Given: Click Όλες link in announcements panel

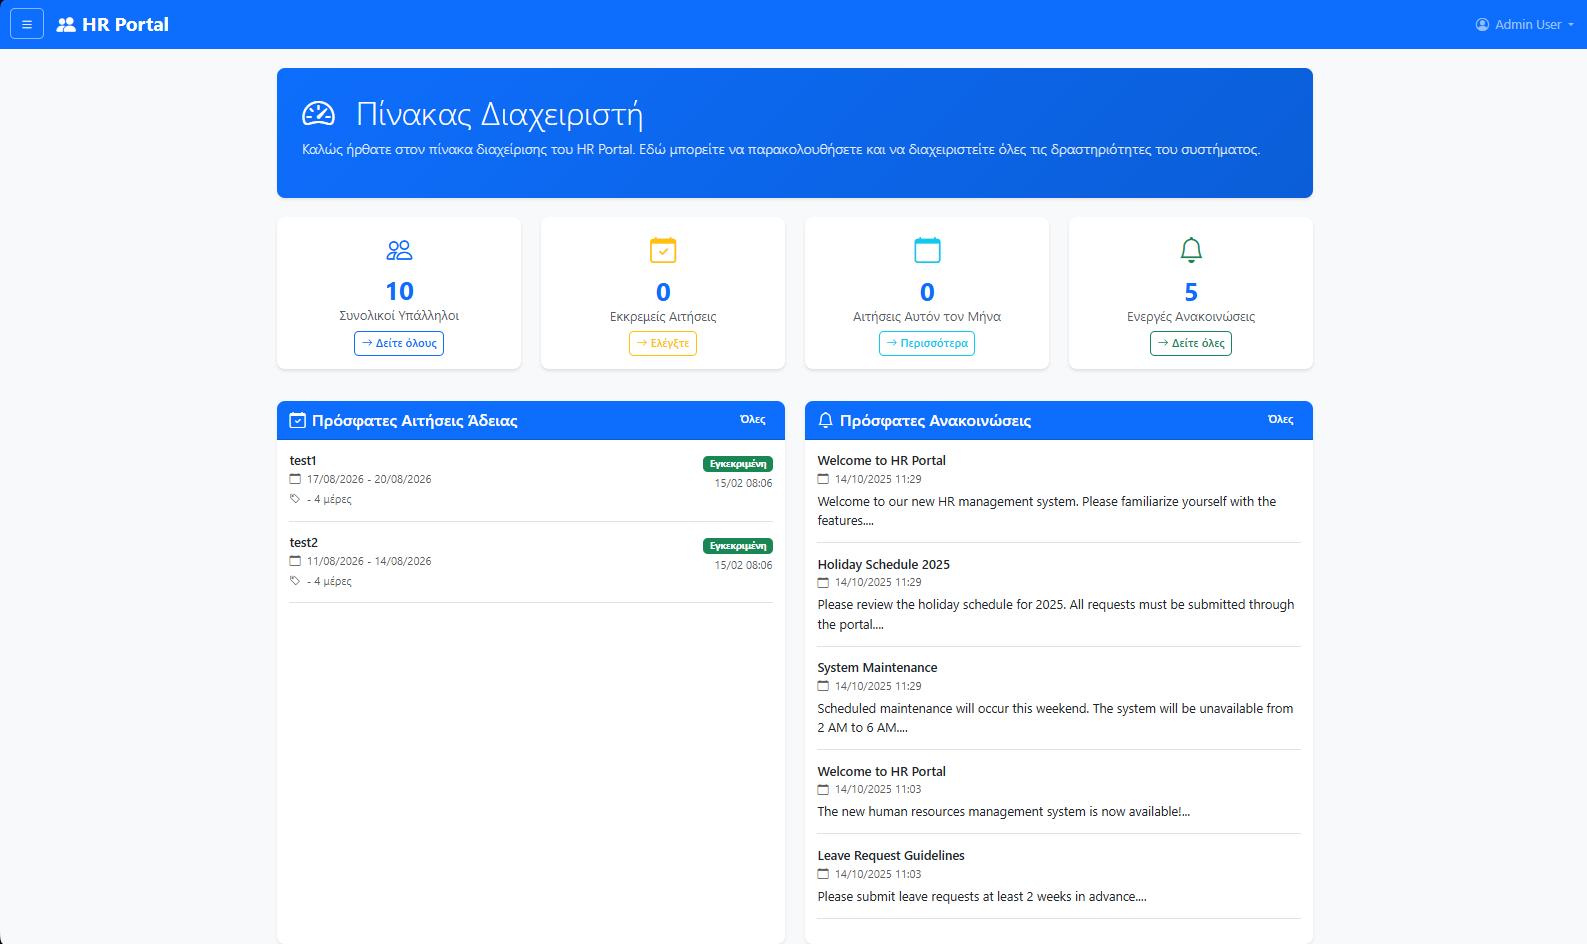Looking at the screenshot, I should coord(1280,420).
